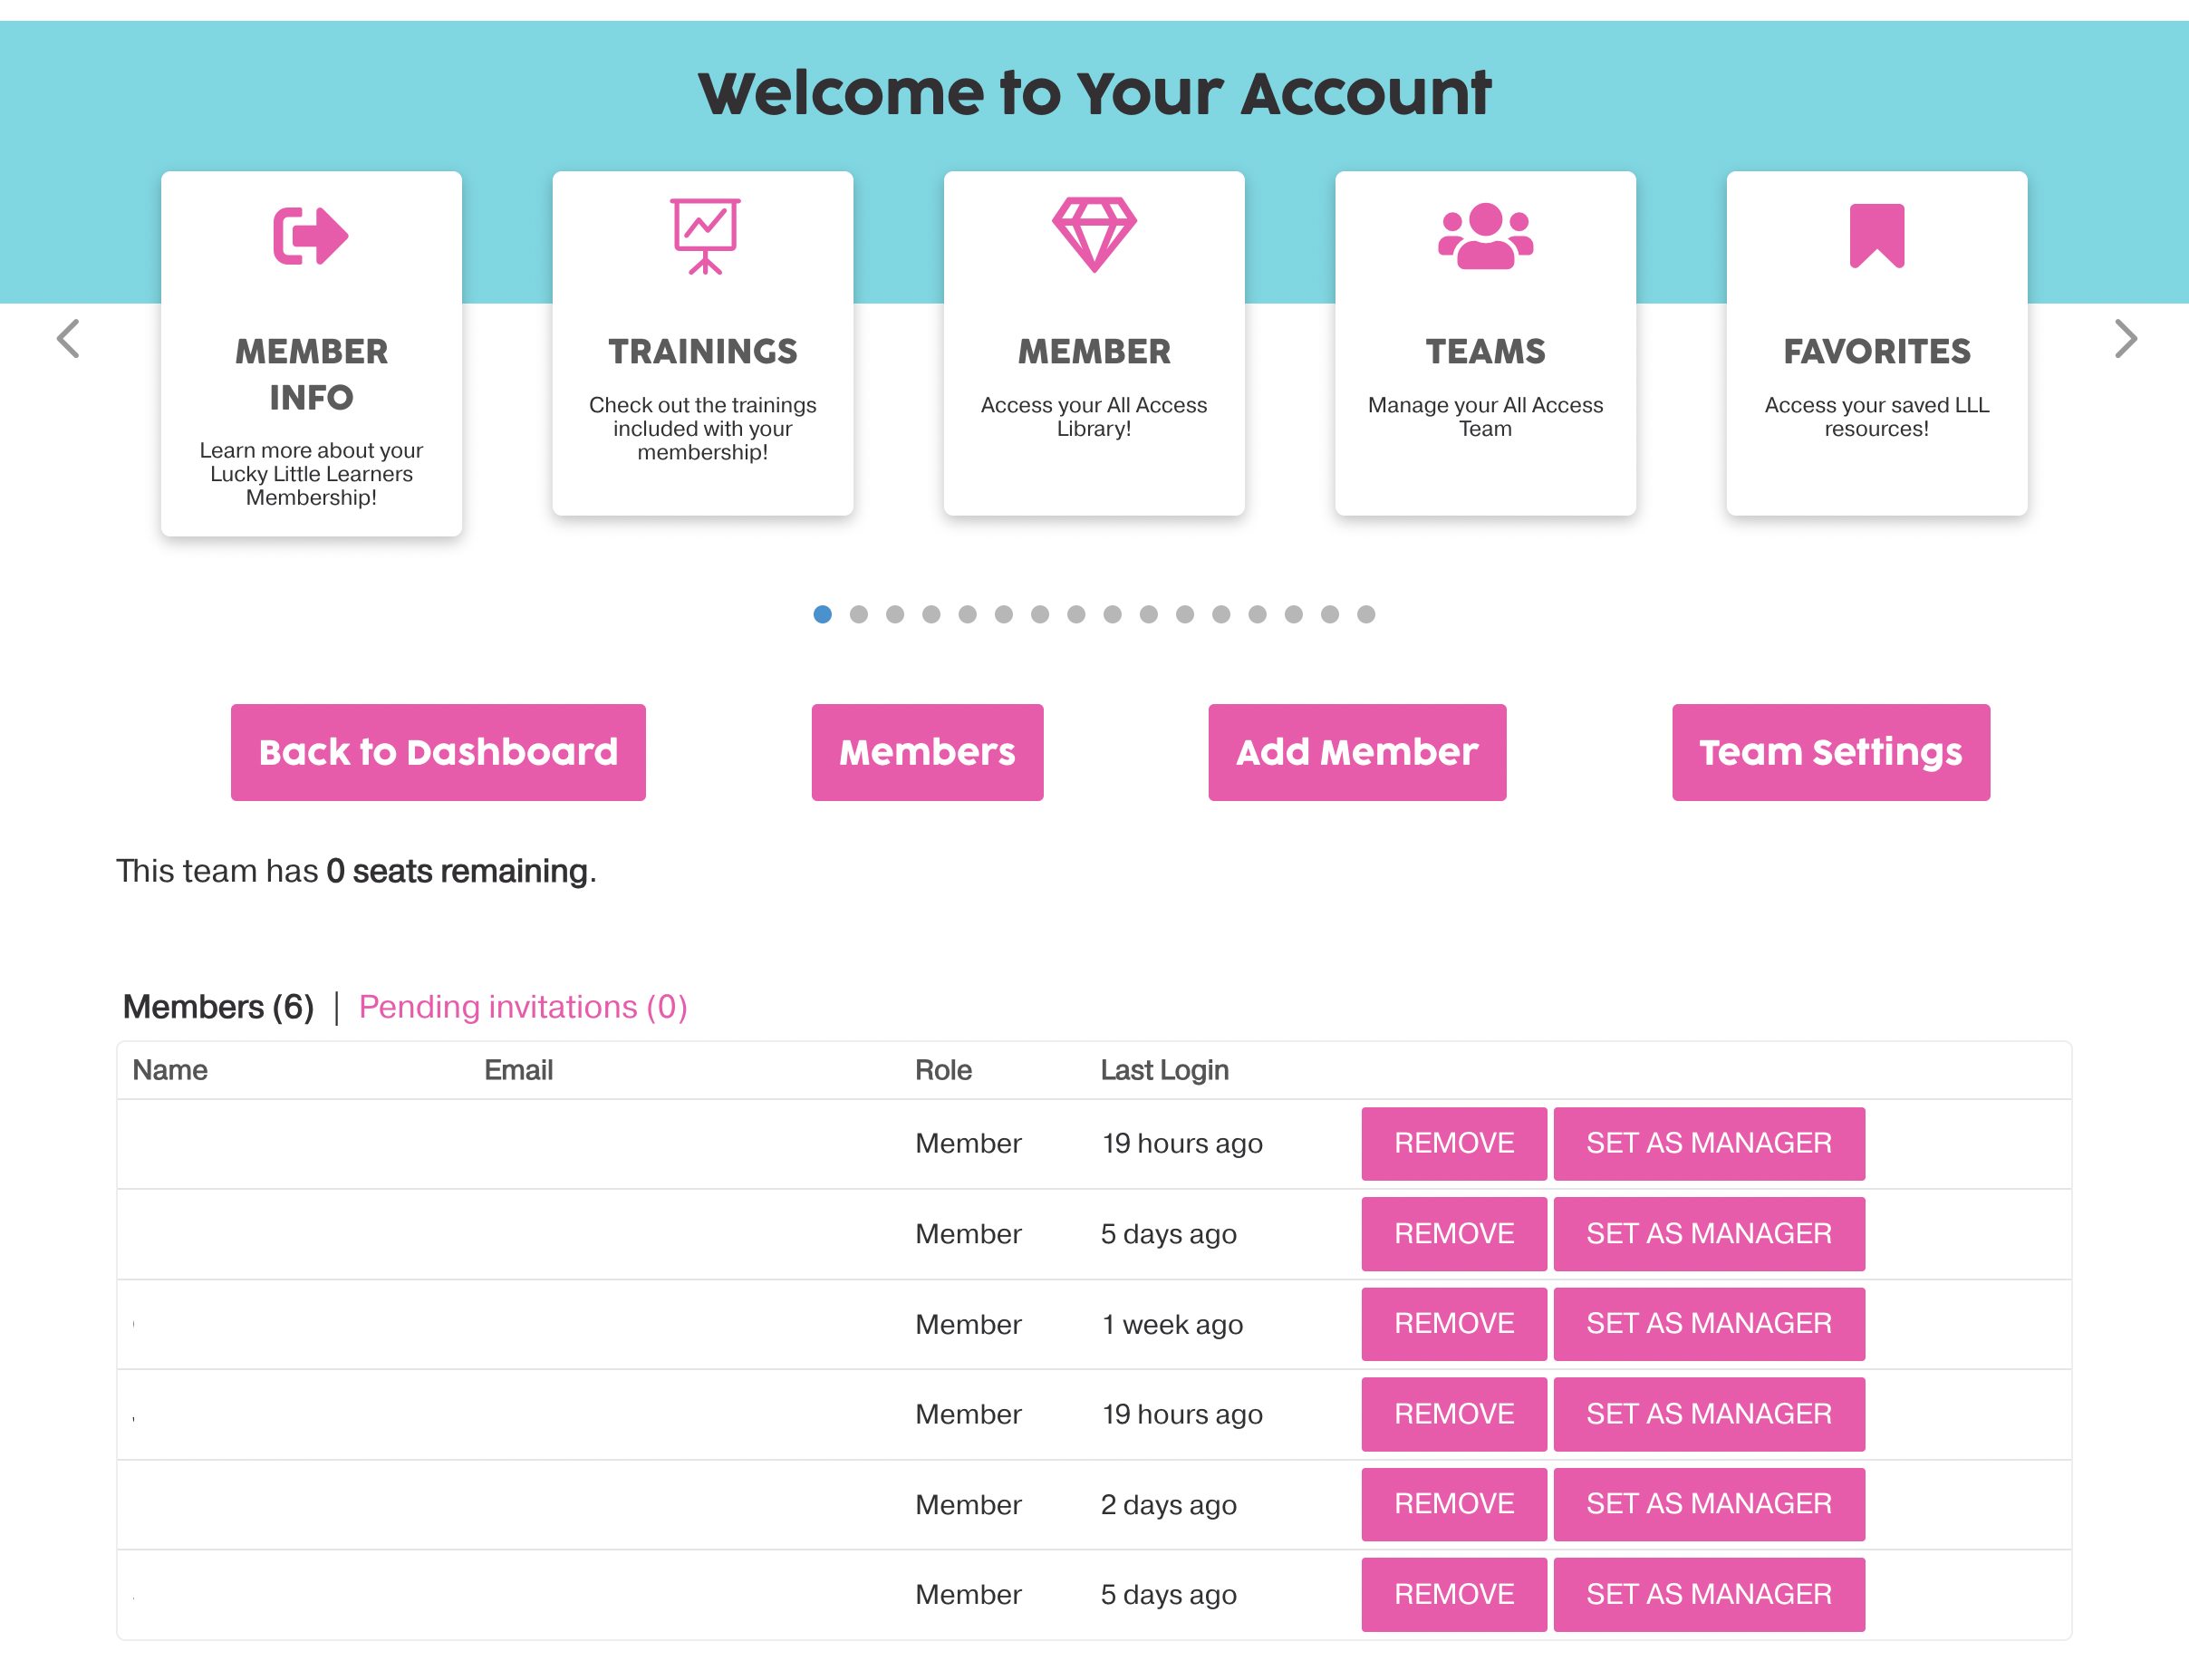Viewport: 2189px width, 1680px height.
Task: Switch to the Pending invitations tab
Action: [523, 1006]
